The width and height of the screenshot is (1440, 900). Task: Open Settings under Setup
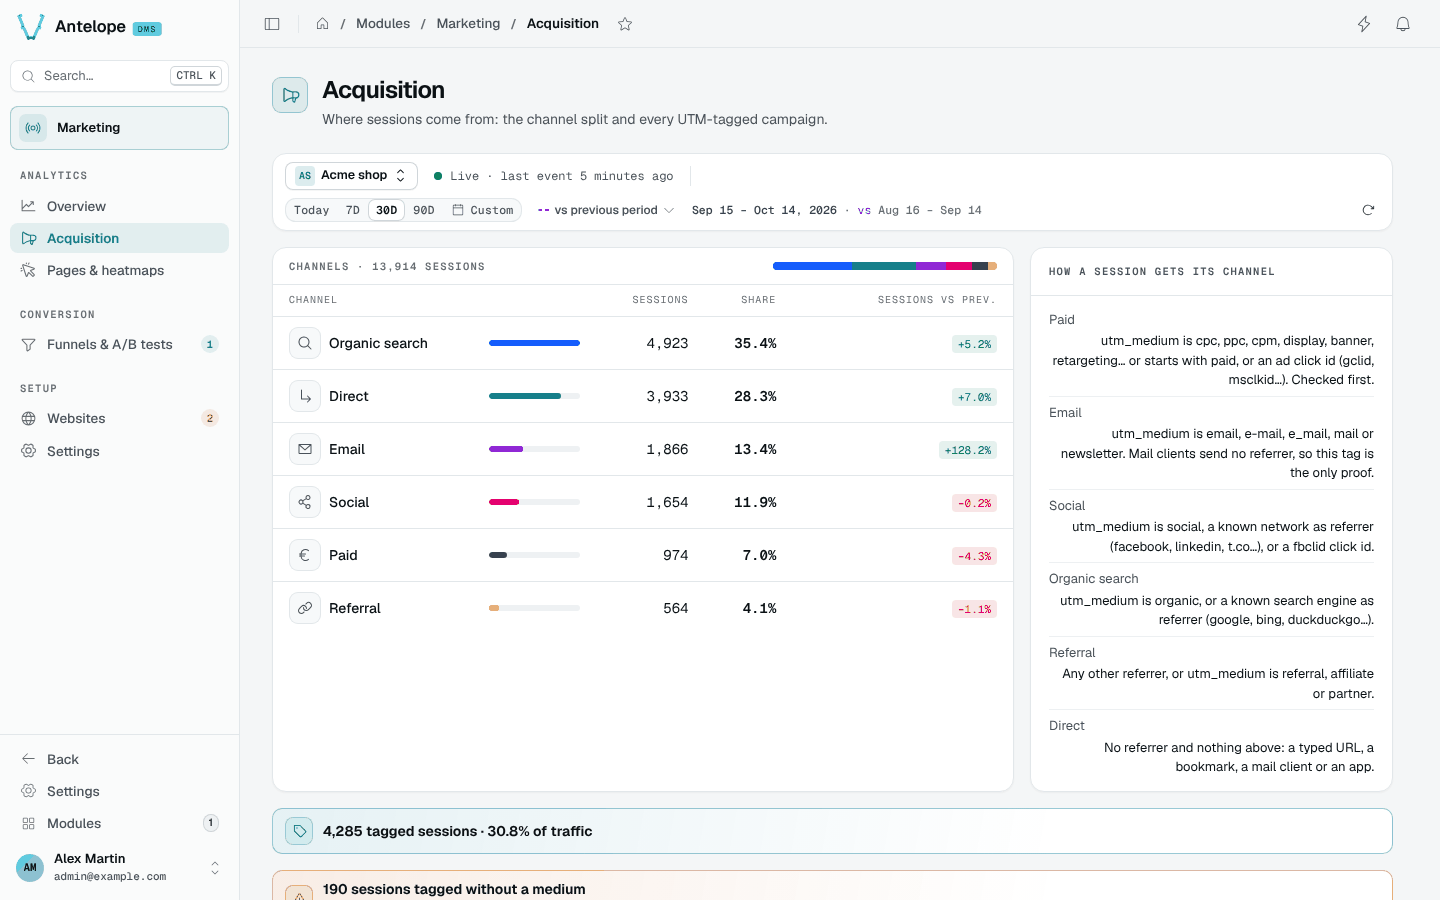click(119, 451)
